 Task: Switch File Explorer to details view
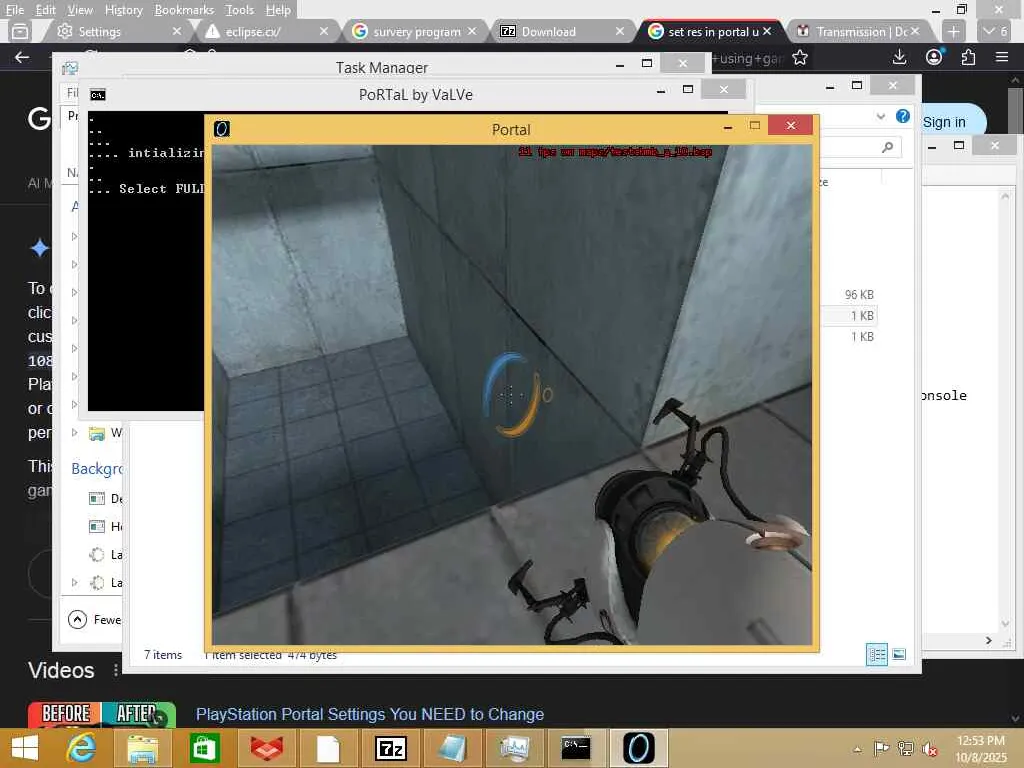876,654
